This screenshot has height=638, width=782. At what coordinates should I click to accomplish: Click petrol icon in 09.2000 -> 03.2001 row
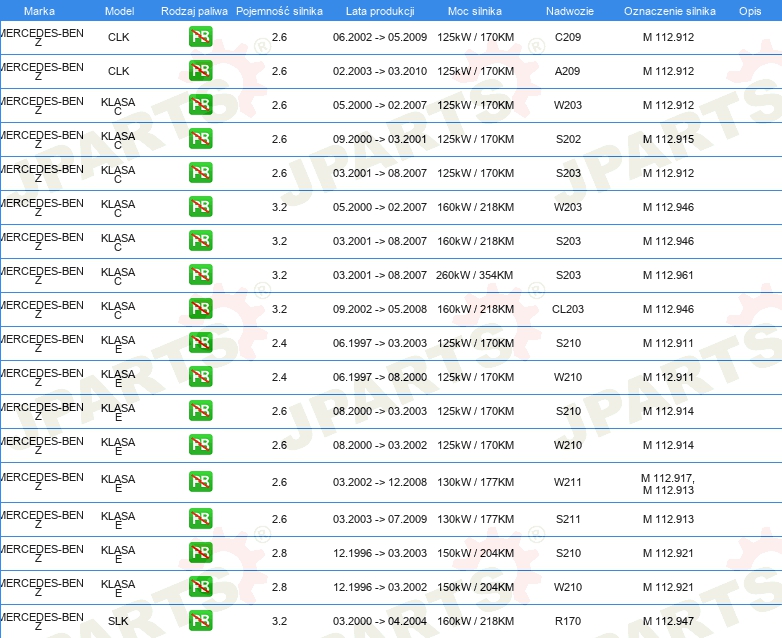[x=200, y=139]
